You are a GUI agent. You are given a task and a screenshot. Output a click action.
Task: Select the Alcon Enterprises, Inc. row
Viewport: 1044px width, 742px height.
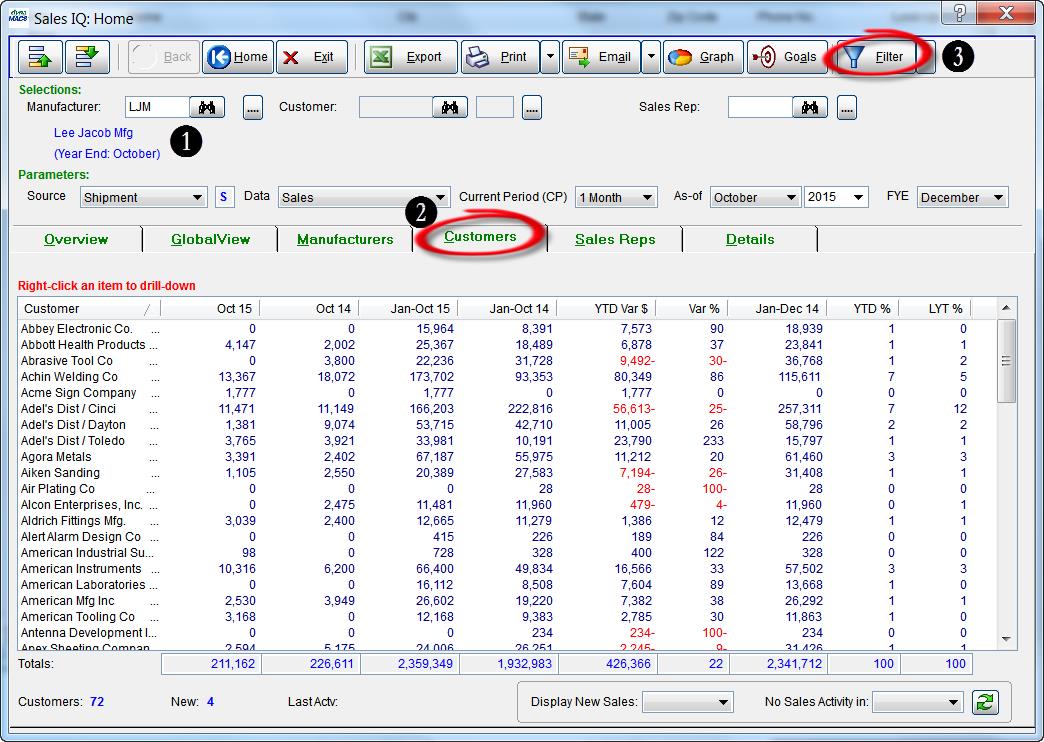[x=507, y=504]
